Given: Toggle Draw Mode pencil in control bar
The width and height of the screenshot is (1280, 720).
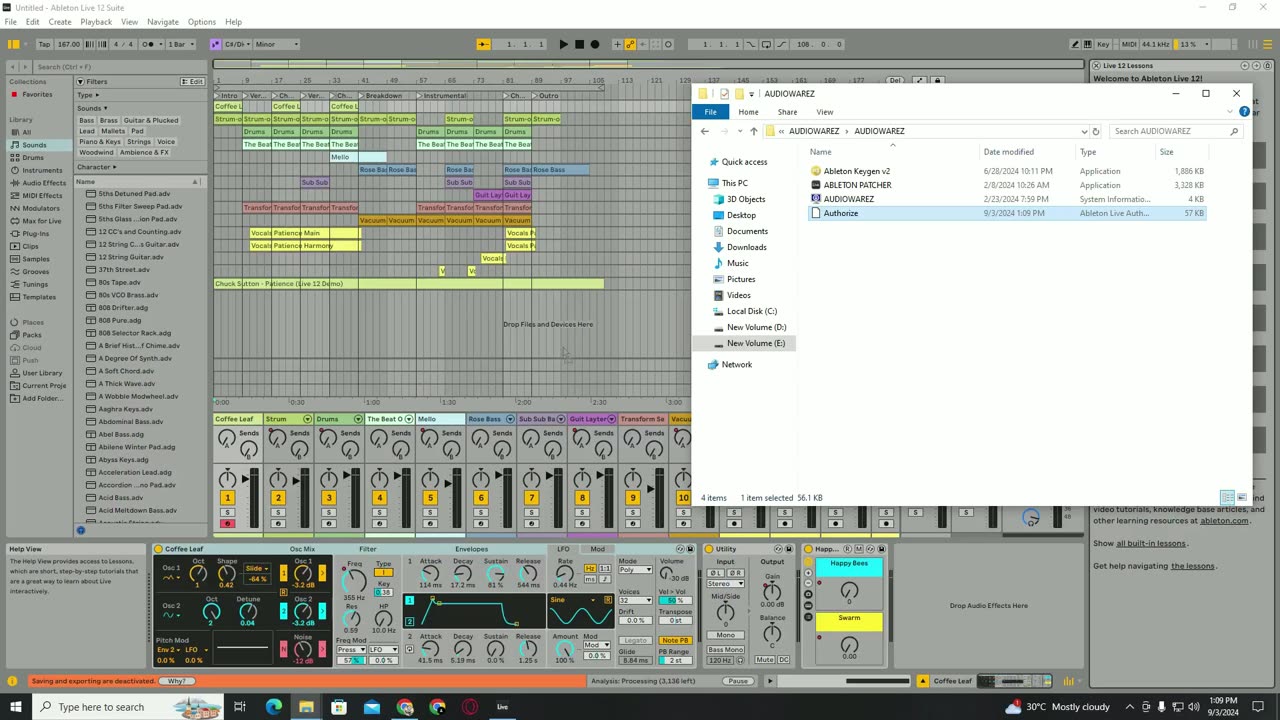Looking at the screenshot, I should click(1075, 44).
